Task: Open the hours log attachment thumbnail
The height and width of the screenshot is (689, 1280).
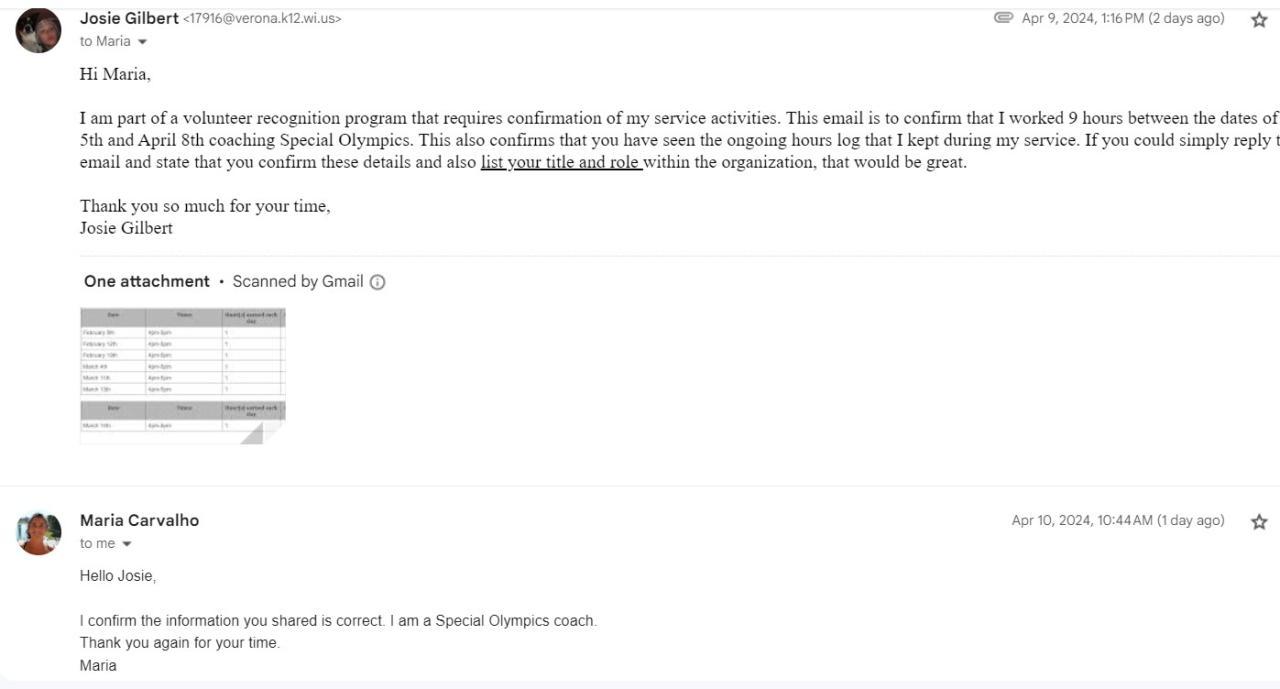Action: point(182,375)
